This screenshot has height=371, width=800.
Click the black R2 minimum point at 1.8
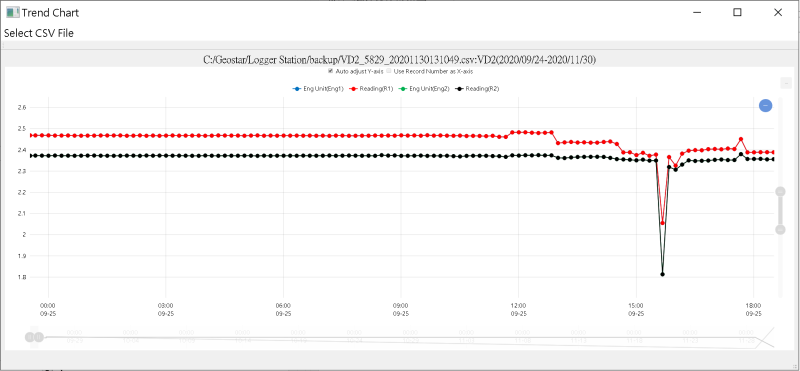(662, 275)
